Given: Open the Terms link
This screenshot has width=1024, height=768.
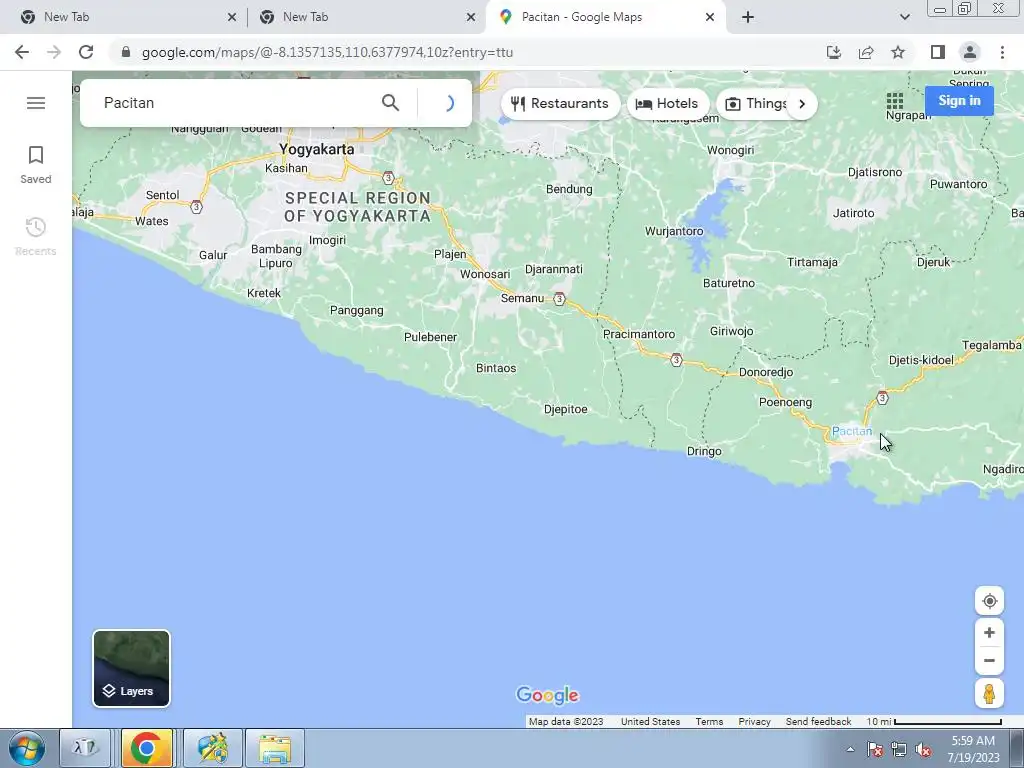Looking at the screenshot, I should [709, 722].
